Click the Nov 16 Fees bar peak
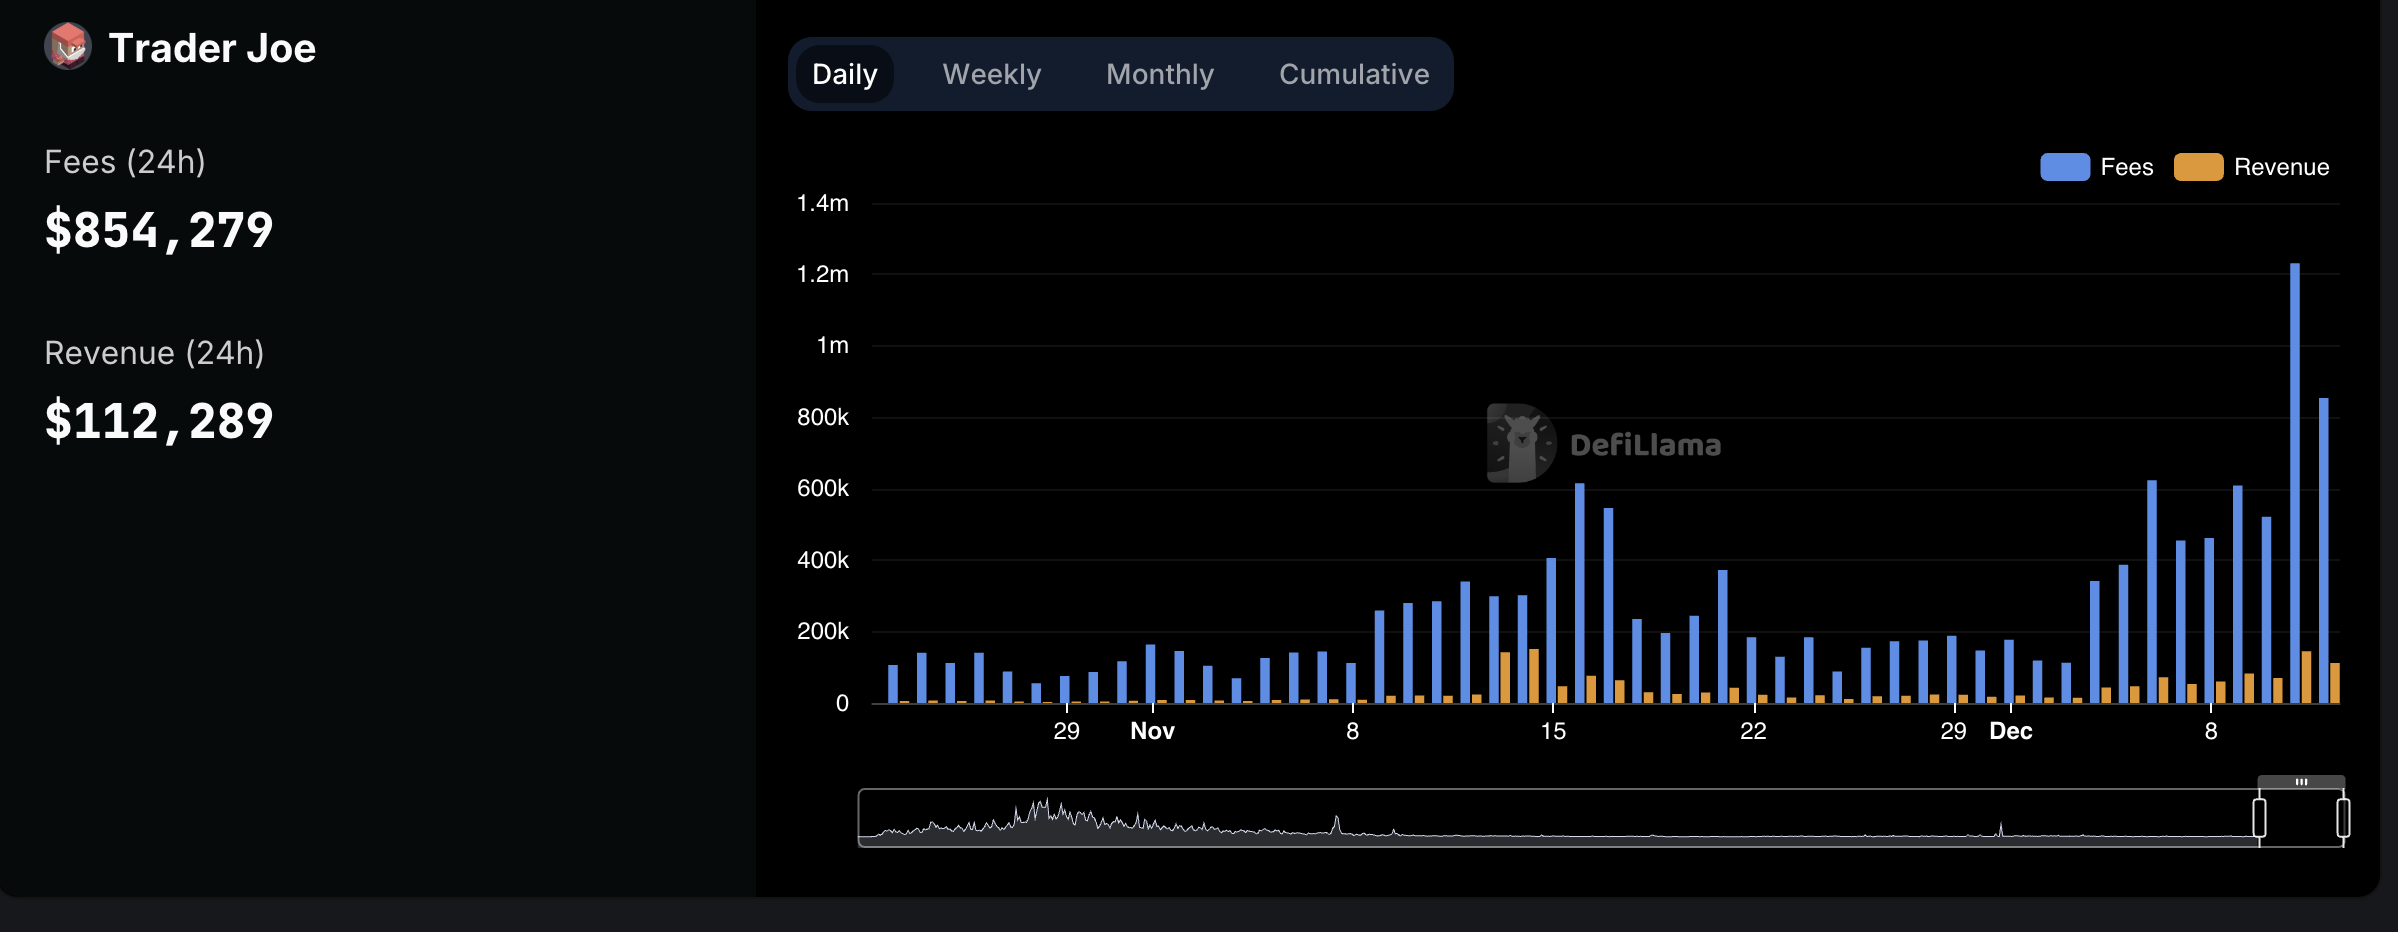Image resolution: width=2398 pixels, height=932 pixels. [x=1580, y=593]
